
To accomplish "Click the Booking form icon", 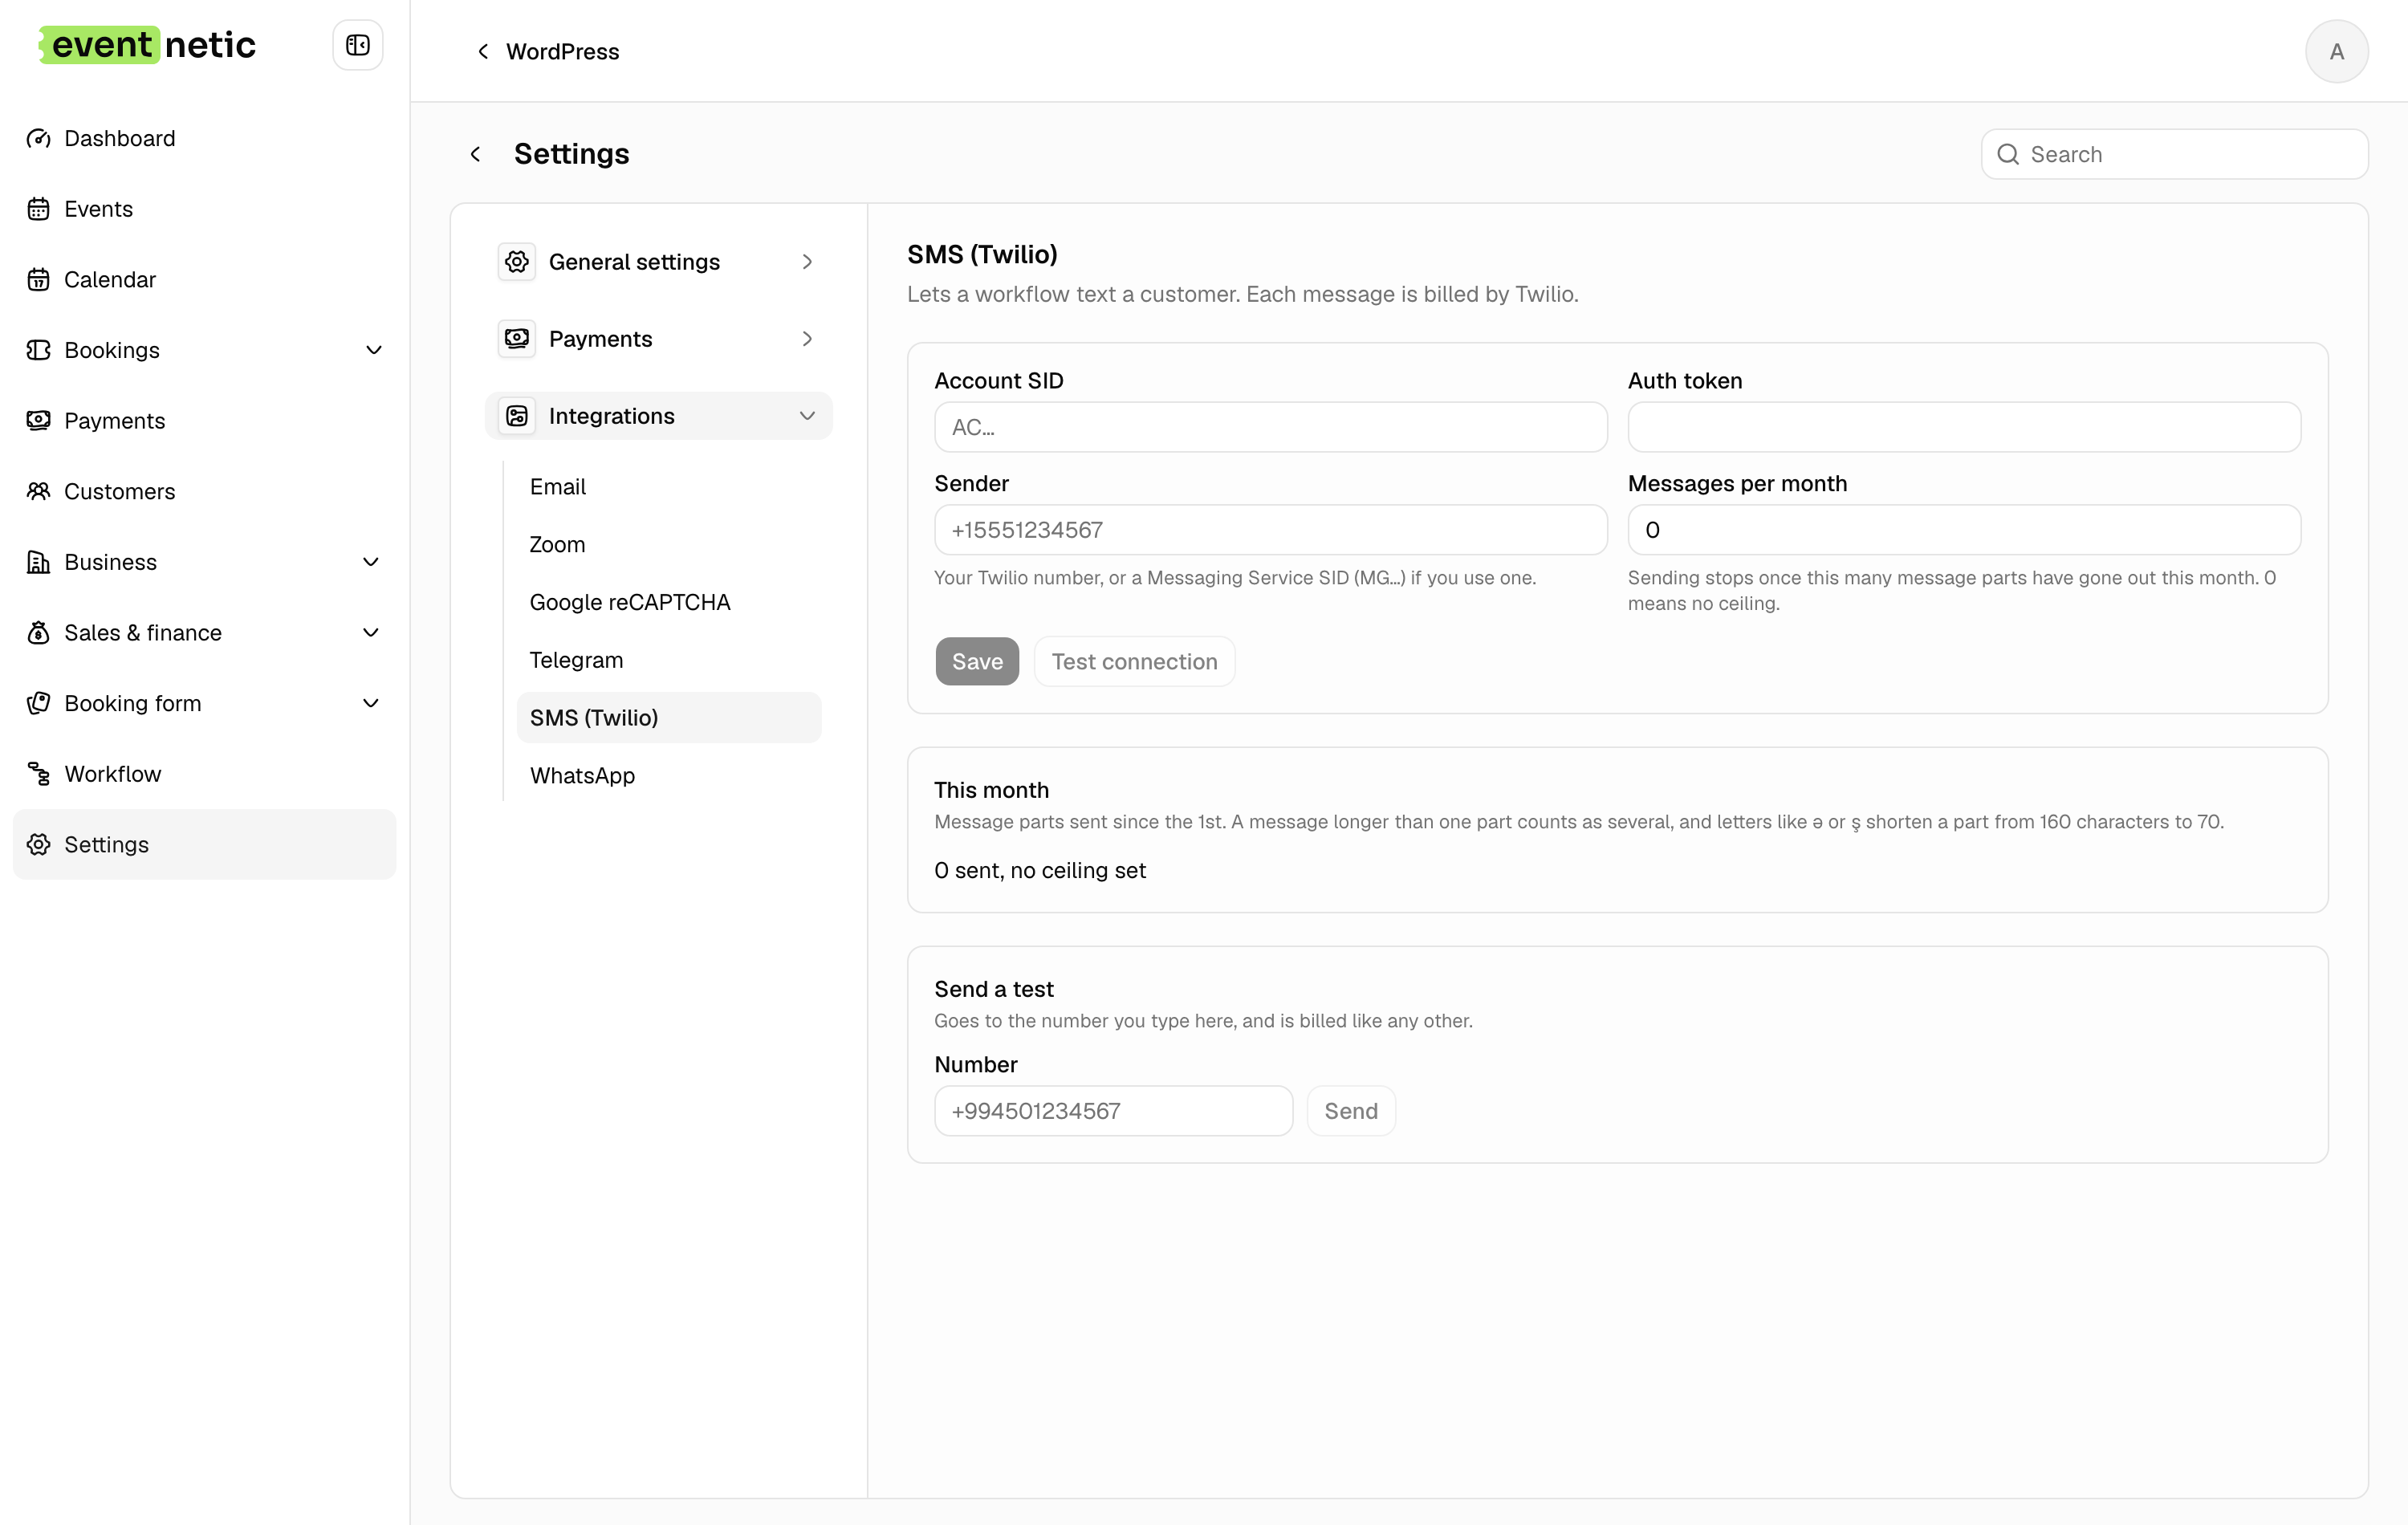I will [38, 703].
